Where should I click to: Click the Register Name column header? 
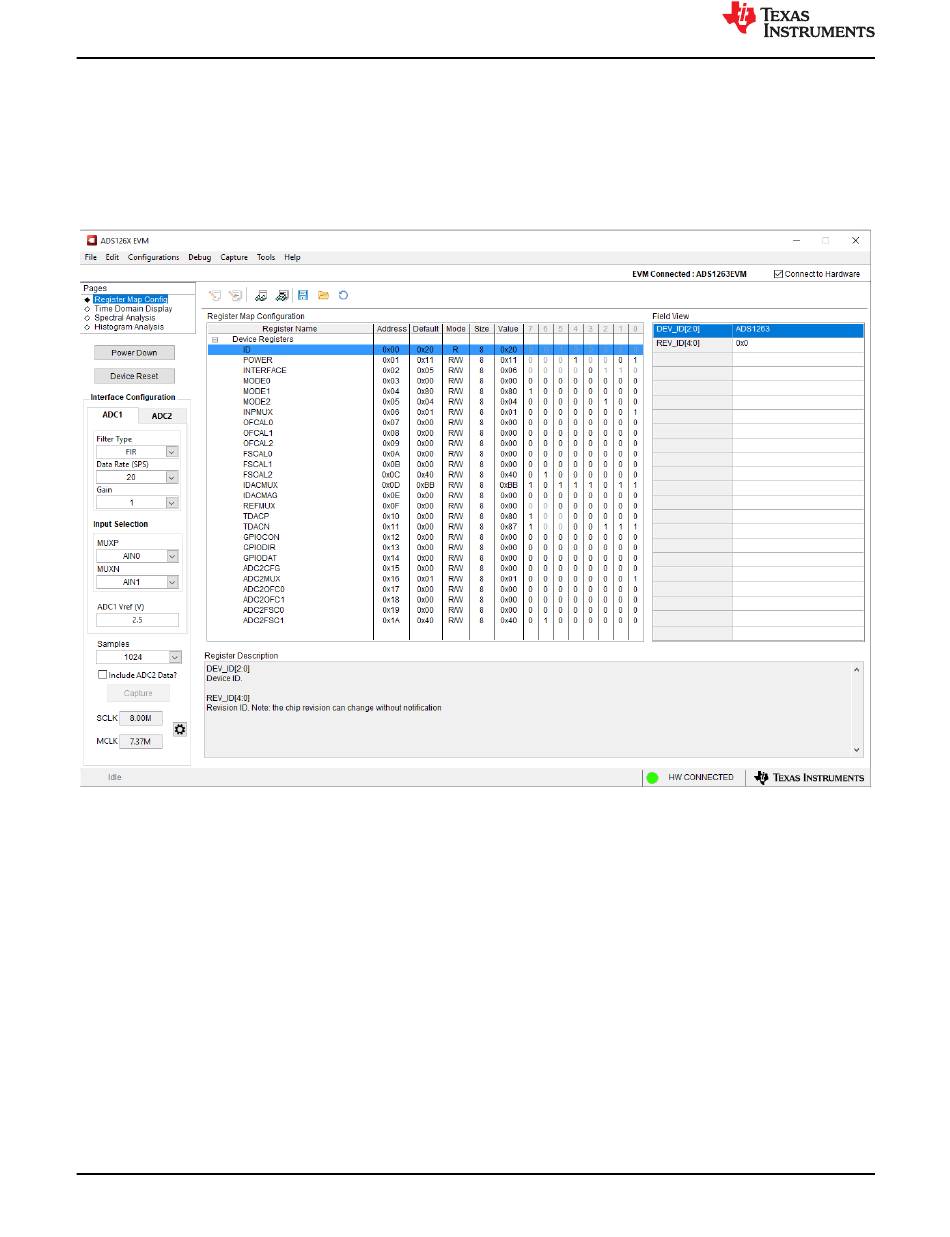pos(289,329)
